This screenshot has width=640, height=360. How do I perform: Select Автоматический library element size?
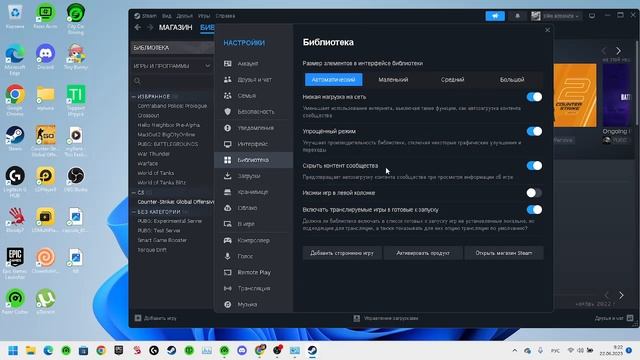click(x=333, y=80)
